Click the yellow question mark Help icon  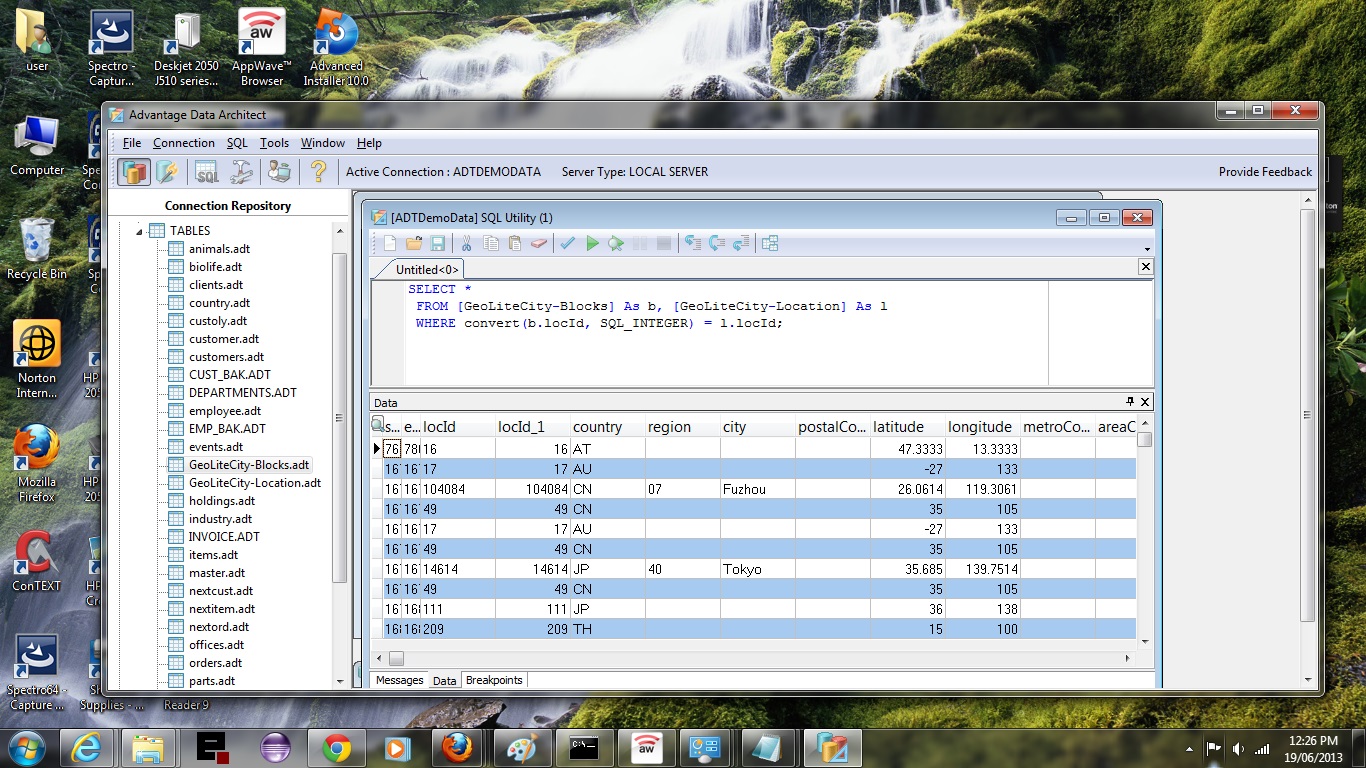(x=318, y=172)
